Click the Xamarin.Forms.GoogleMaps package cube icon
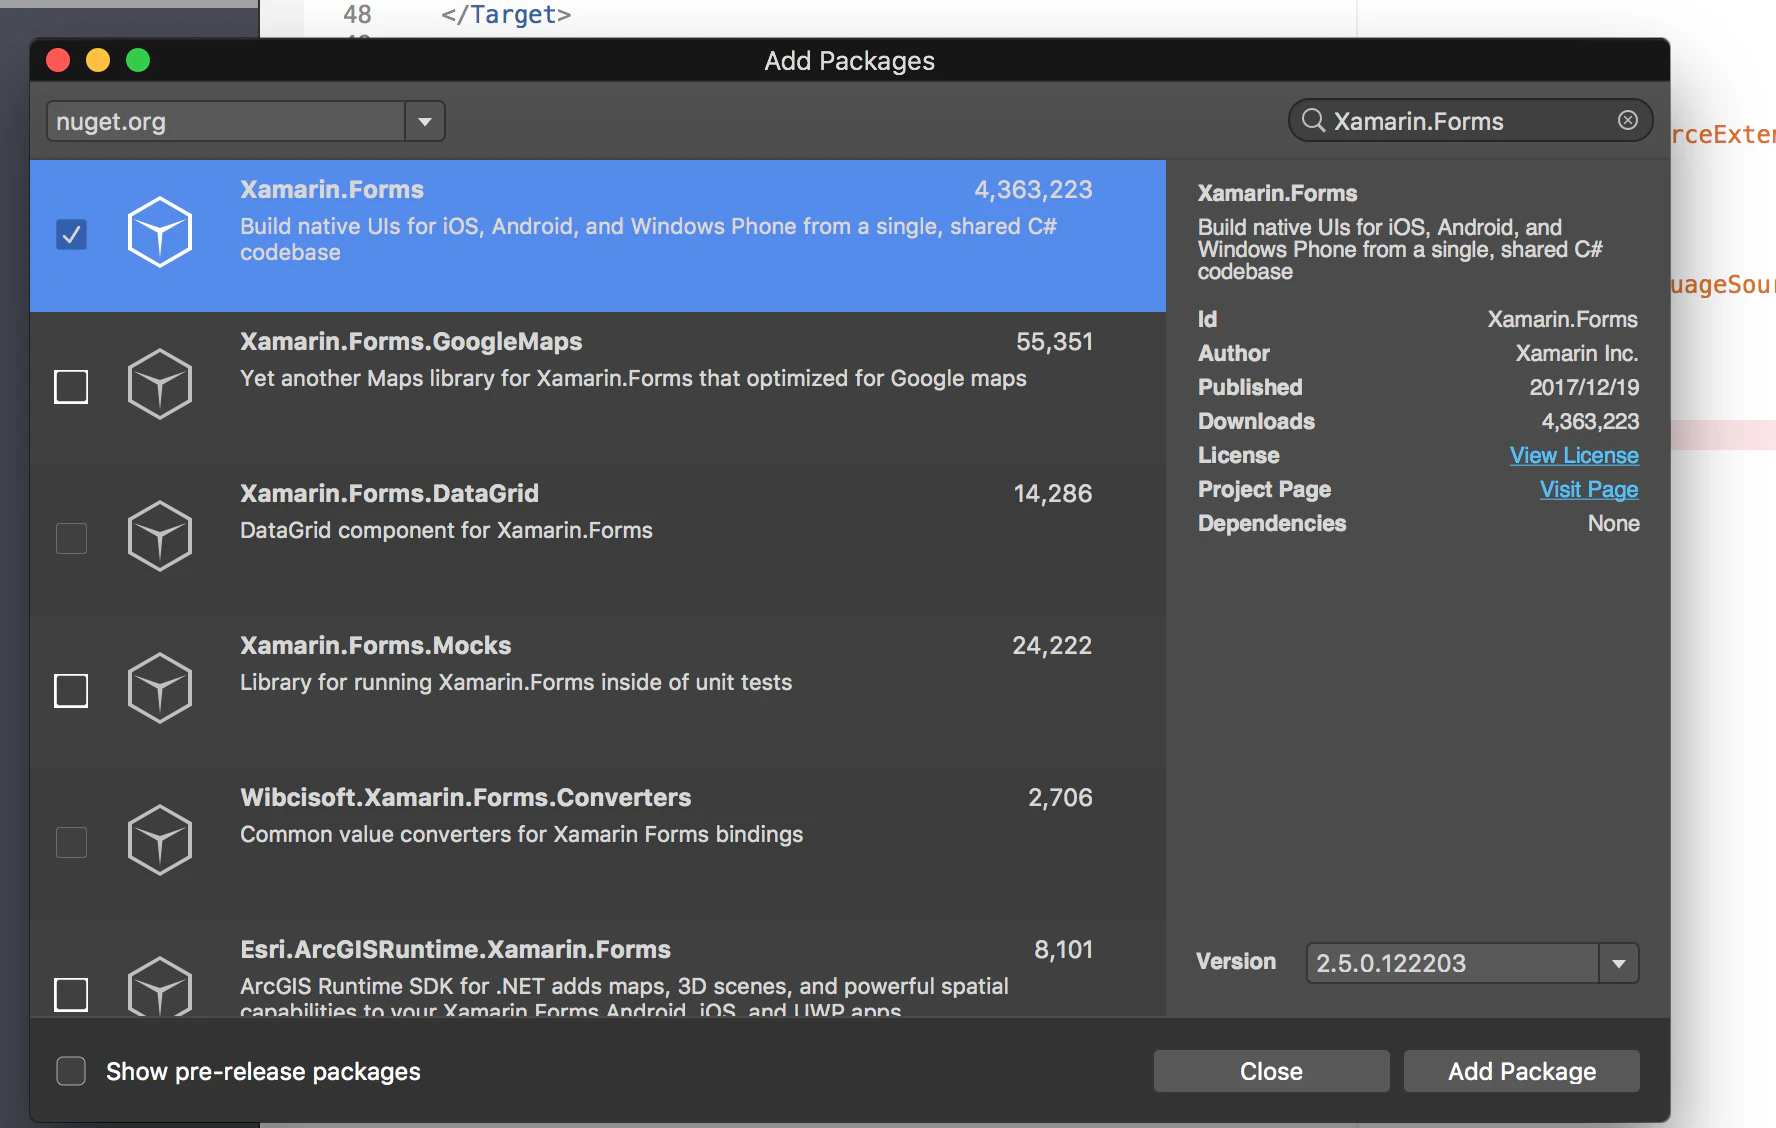 tap(160, 384)
